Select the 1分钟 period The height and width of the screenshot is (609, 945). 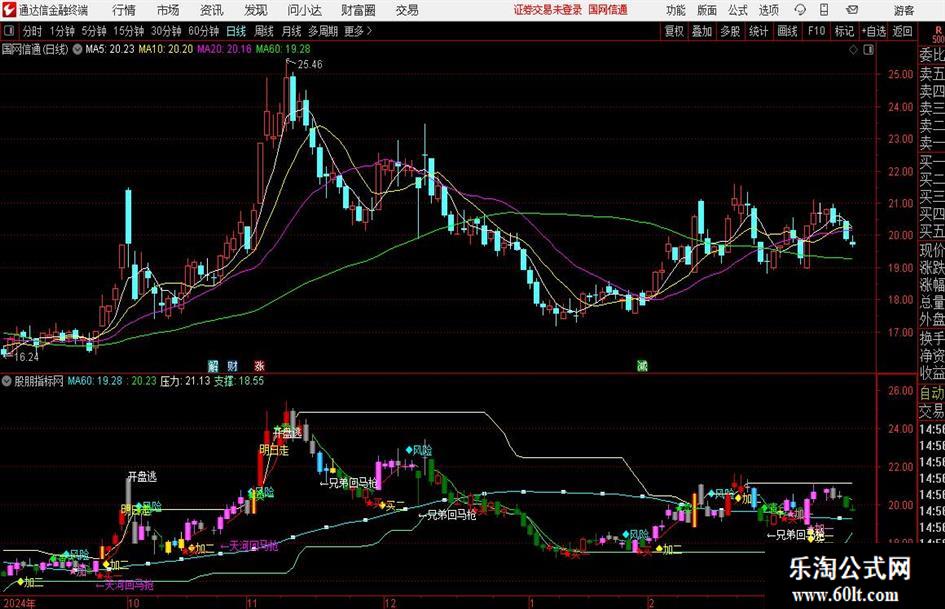tap(62, 31)
